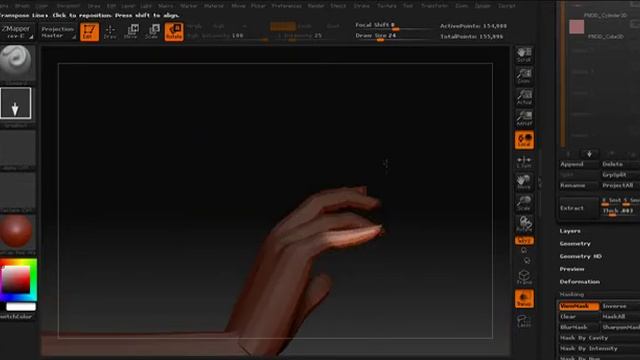Click the MaskAll button
This screenshot has width=640, height=360.
621,317
